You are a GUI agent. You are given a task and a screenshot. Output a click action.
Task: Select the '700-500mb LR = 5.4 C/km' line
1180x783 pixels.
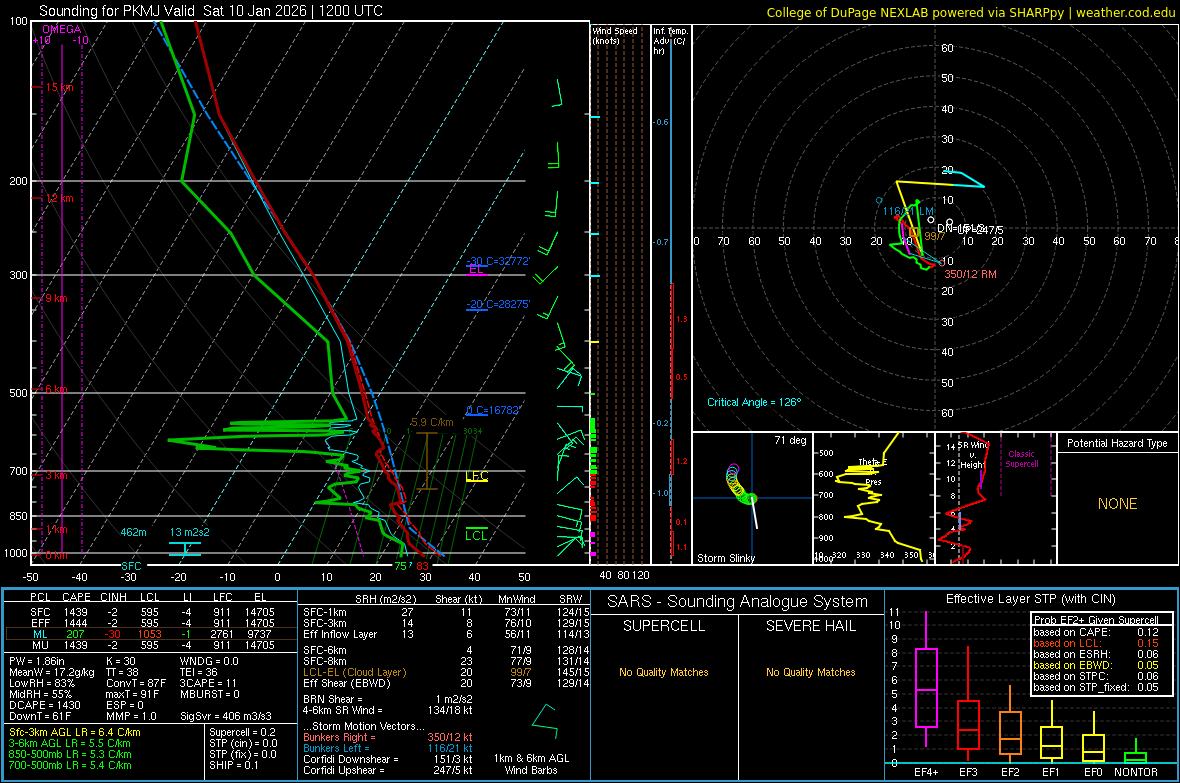(70, 765)
